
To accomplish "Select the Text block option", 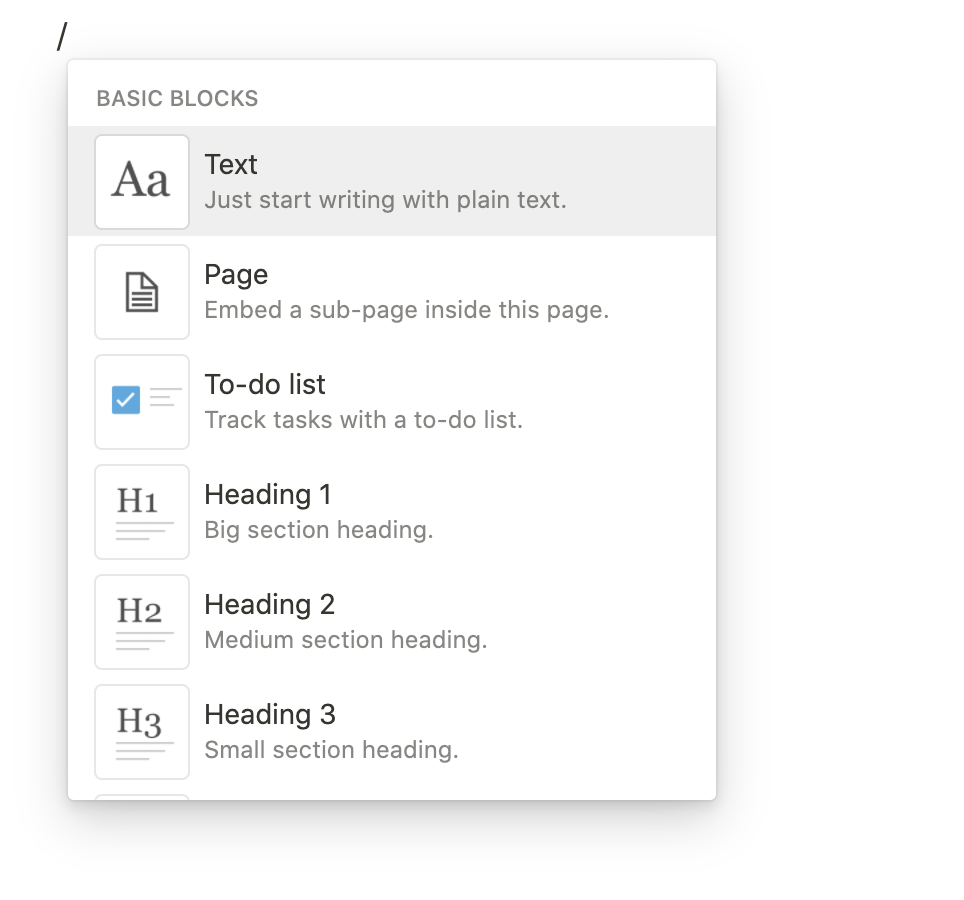I will tap(392, 181).
